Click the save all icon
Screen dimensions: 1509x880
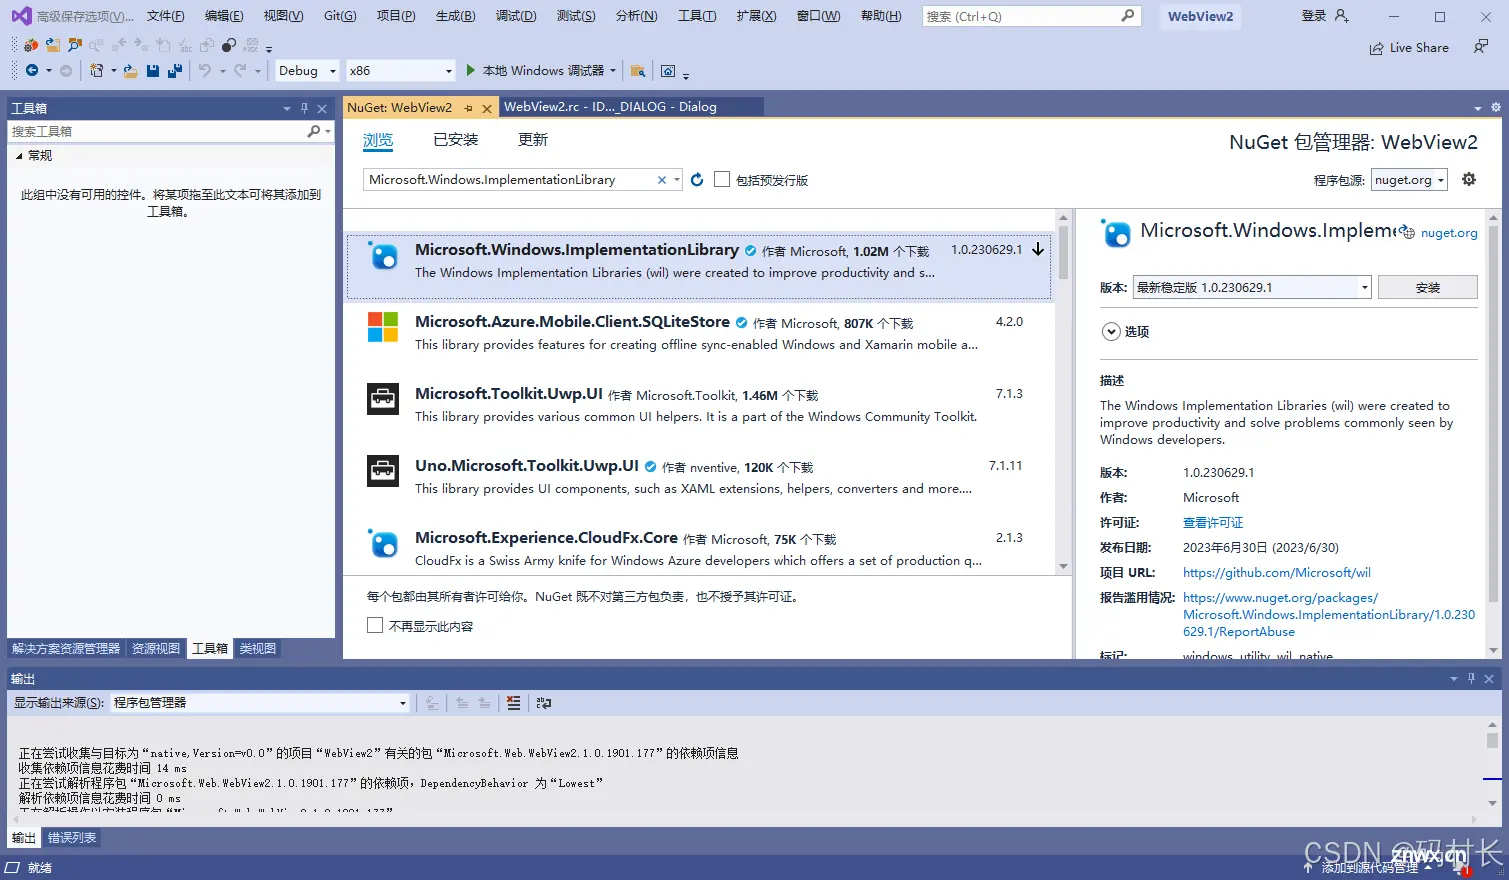[175, 70]
